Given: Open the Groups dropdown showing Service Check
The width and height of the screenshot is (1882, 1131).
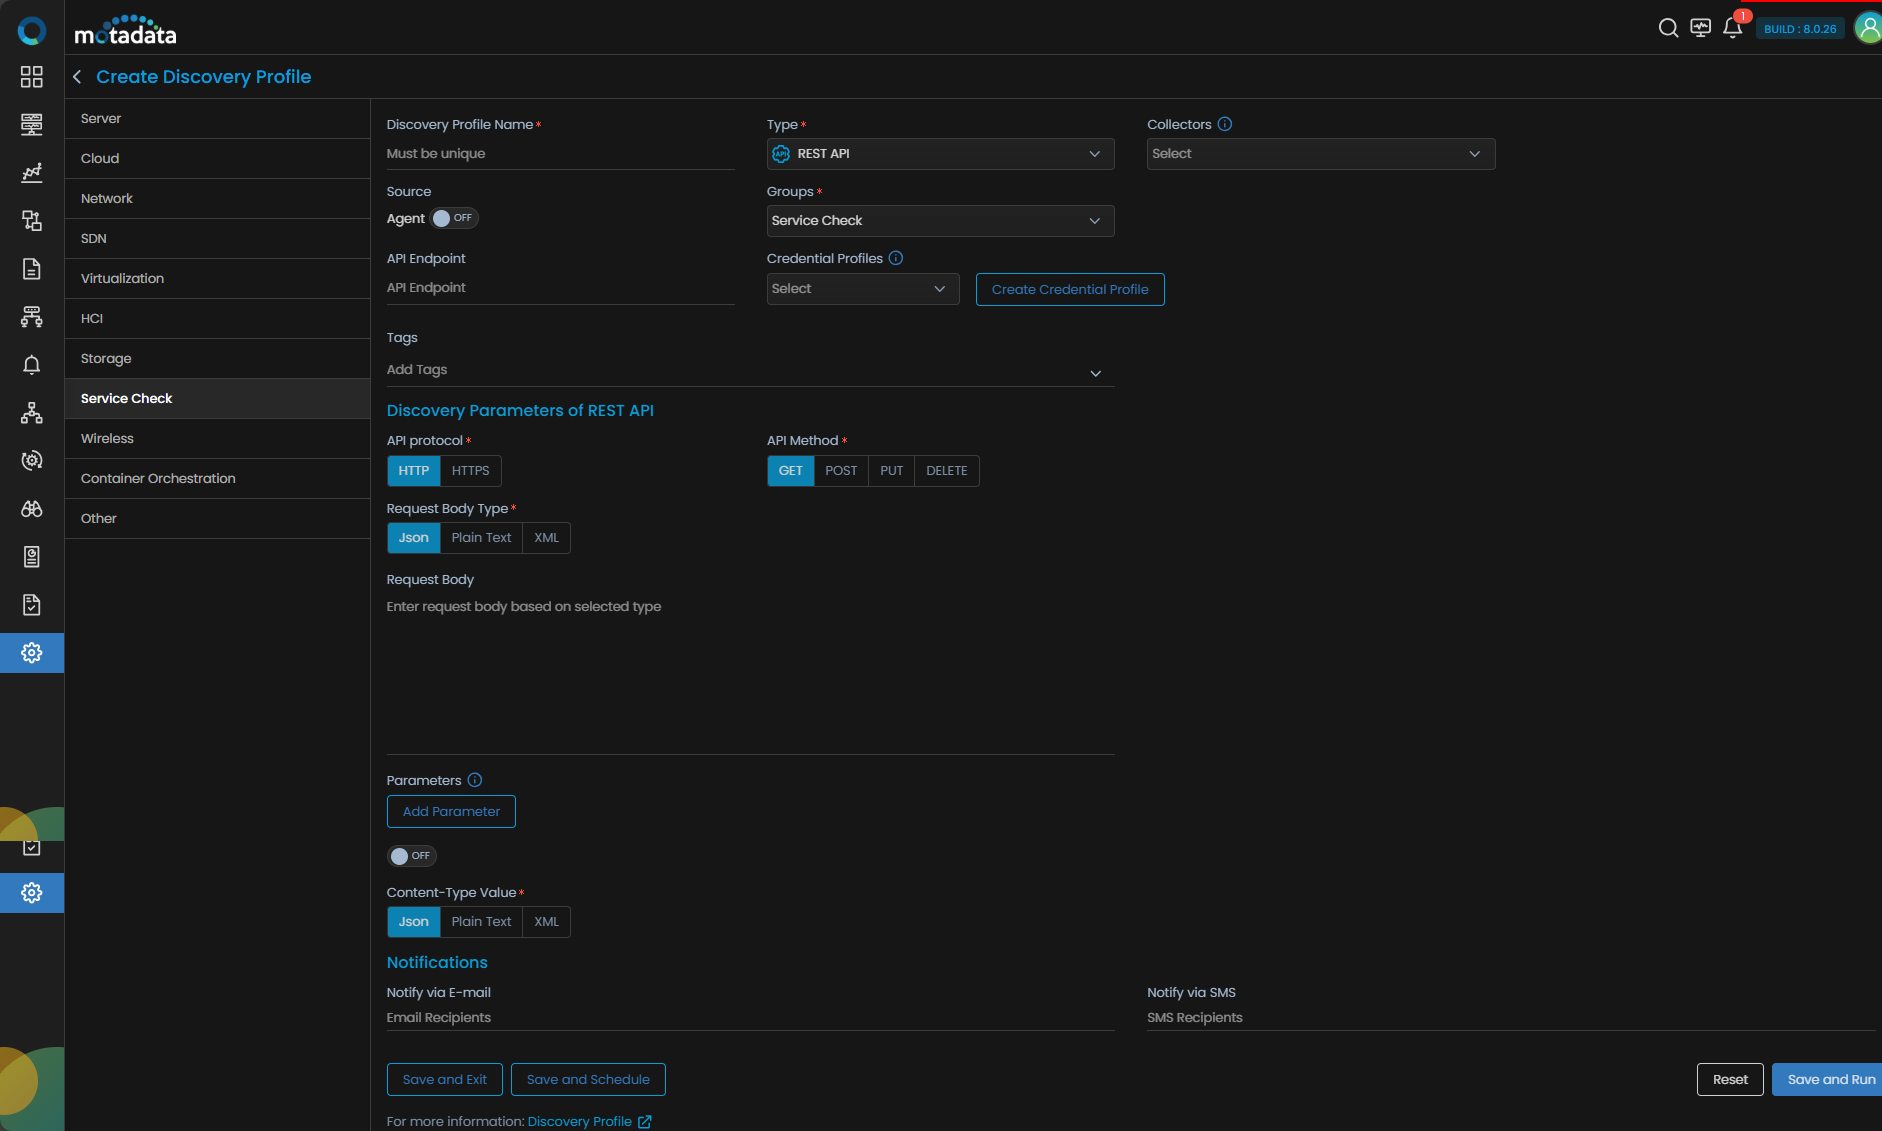Looking at the screenshot, I should coord(940,221).
